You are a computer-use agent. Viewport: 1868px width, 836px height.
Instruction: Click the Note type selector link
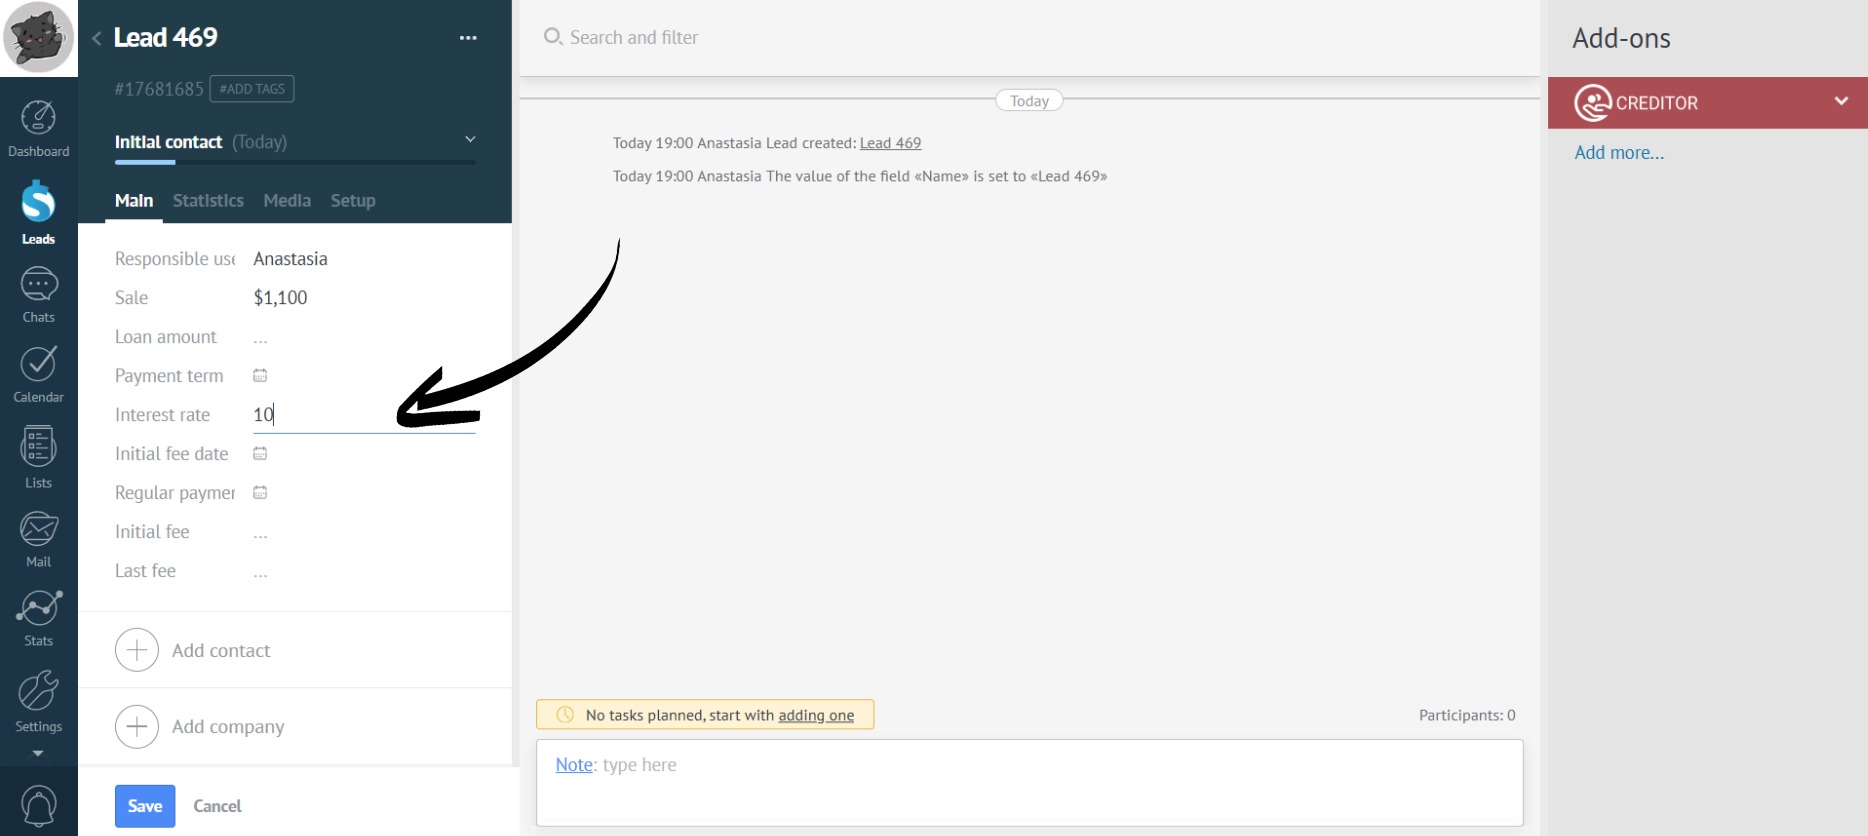[574, 765]
